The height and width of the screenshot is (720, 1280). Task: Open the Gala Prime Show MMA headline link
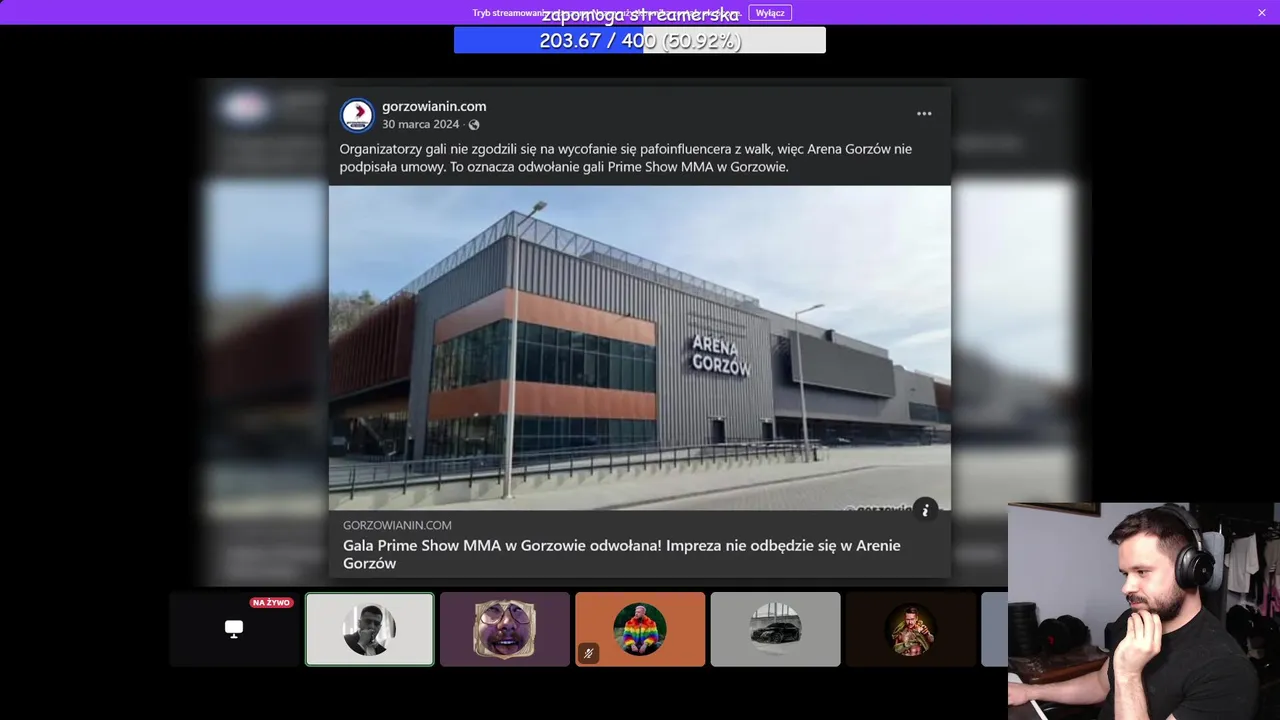[622, 554]
